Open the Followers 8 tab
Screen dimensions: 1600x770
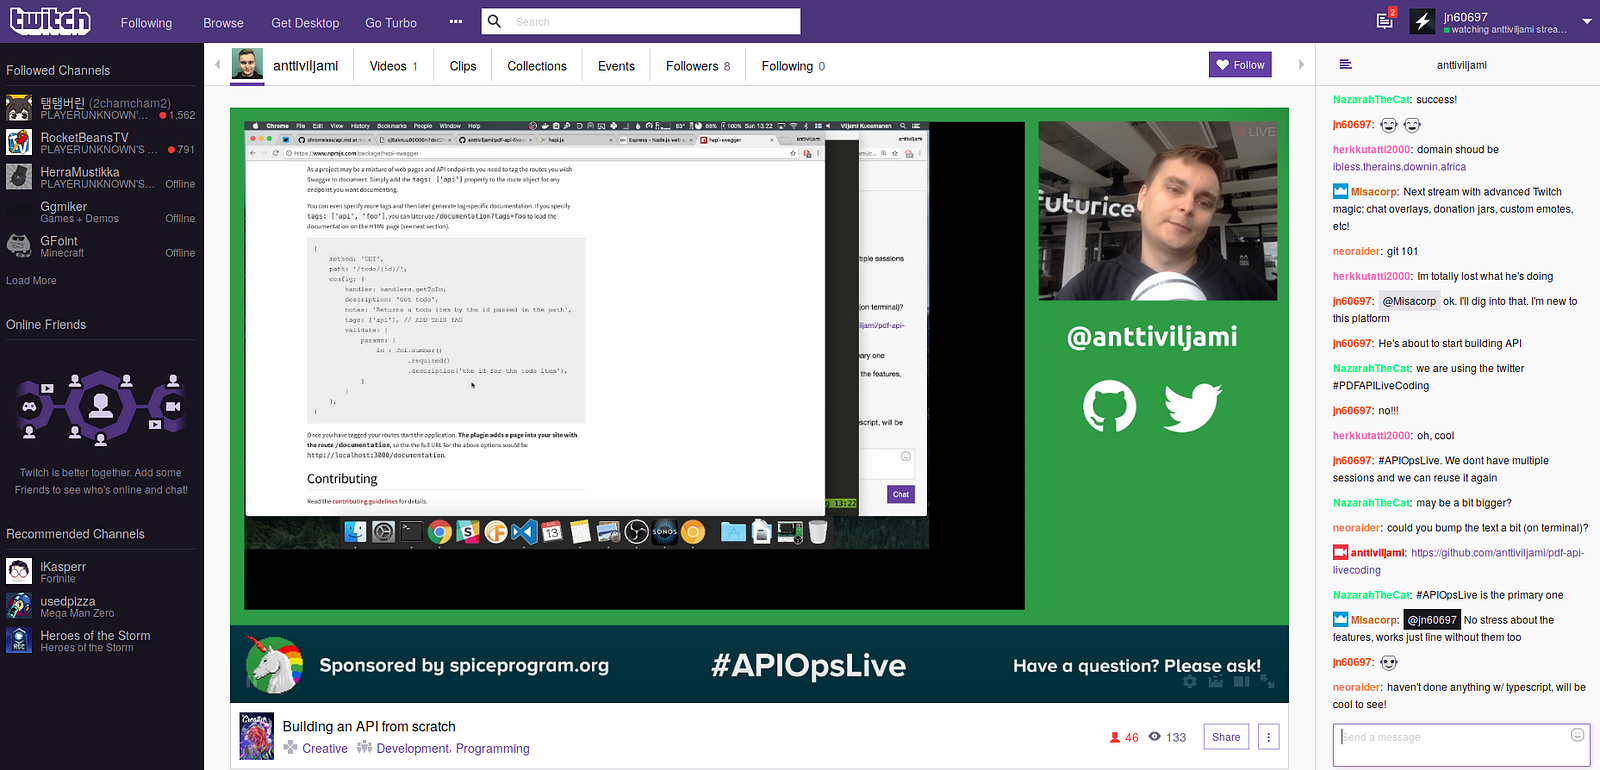[698, 66]
